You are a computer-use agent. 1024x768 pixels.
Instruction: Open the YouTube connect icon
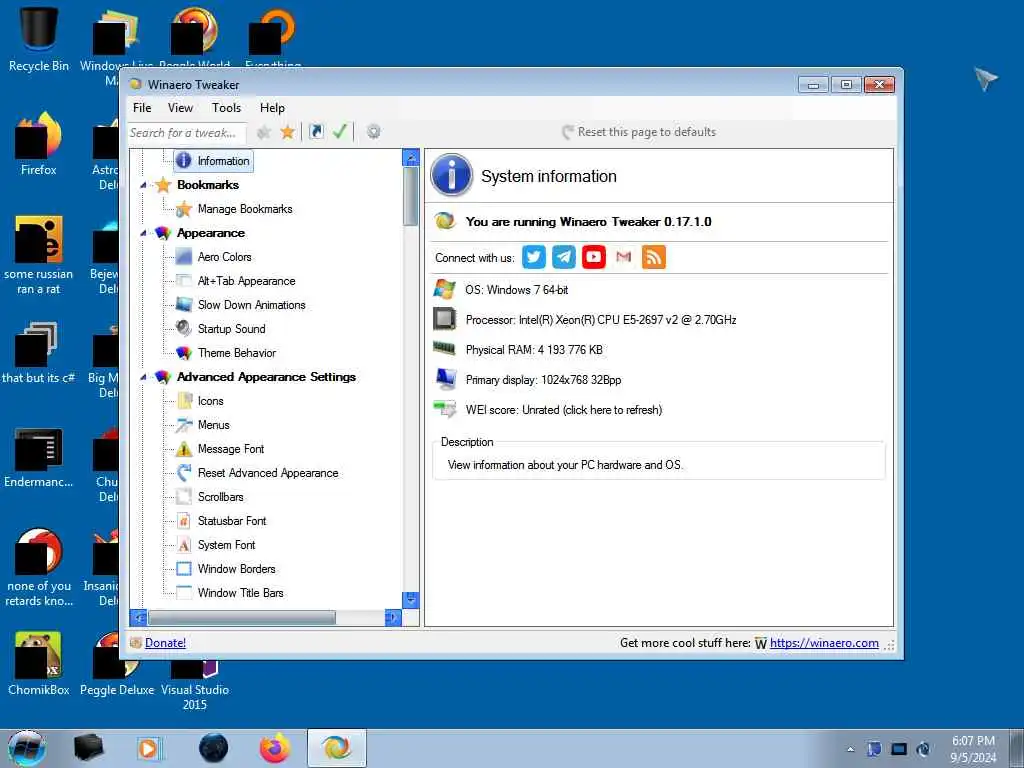point(594,257)
